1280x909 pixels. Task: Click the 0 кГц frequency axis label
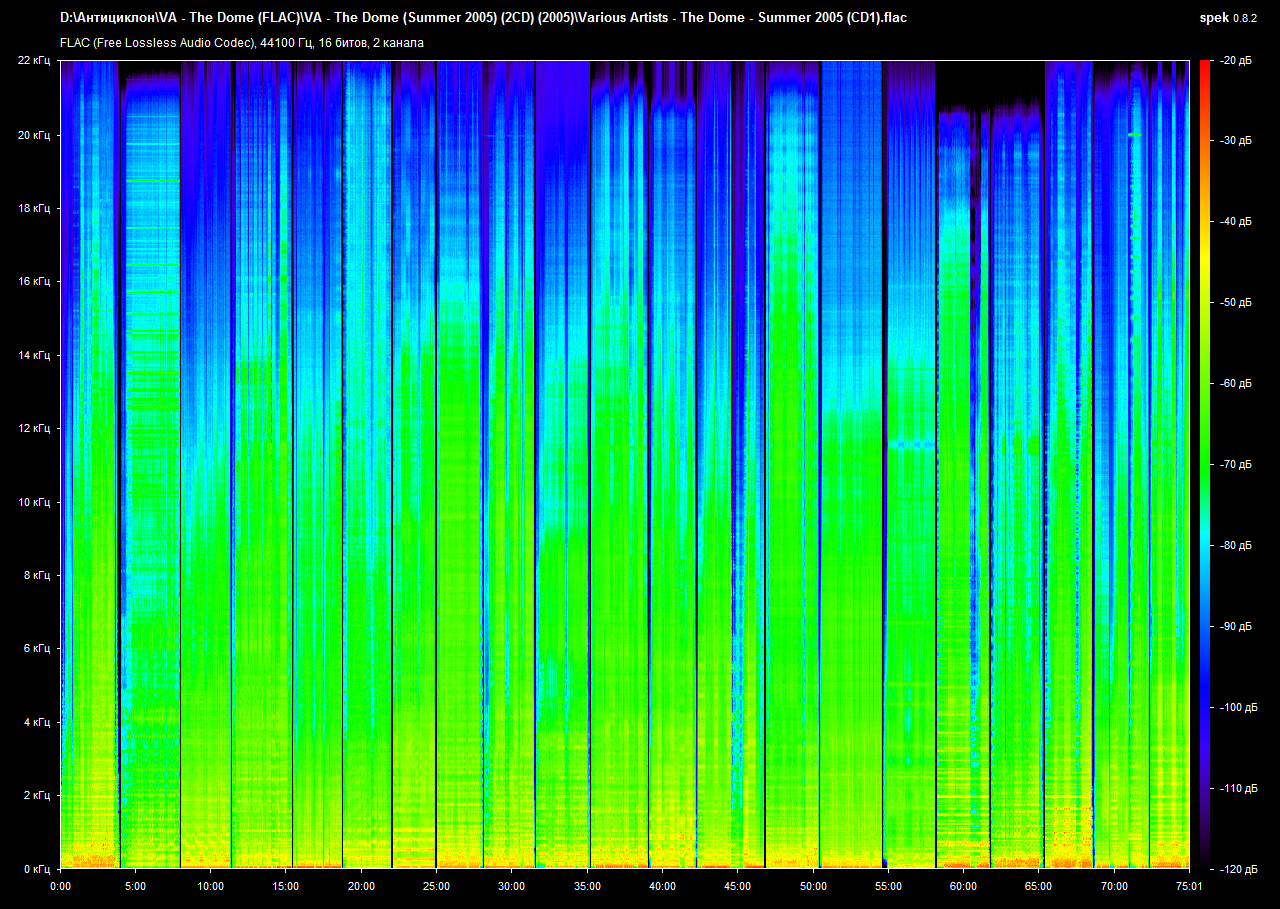point(37,869)
